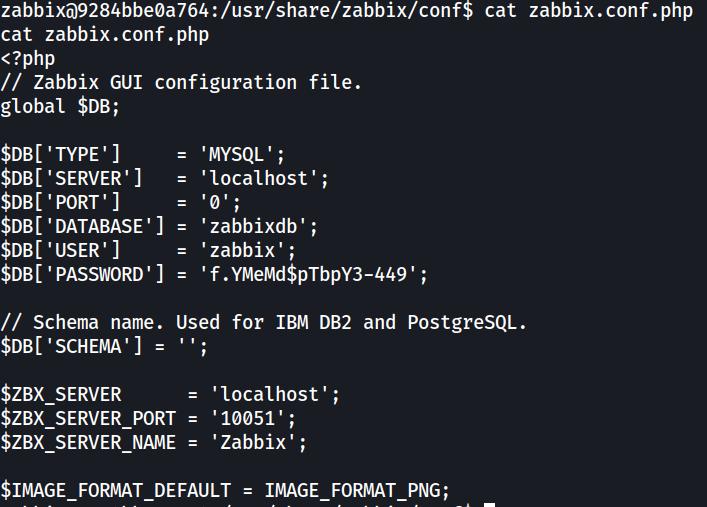The width and height of the screenshot is (707, 507).
Task: Click the Zabbix GUI configuration file comment
Action: [x=181, y=83]
